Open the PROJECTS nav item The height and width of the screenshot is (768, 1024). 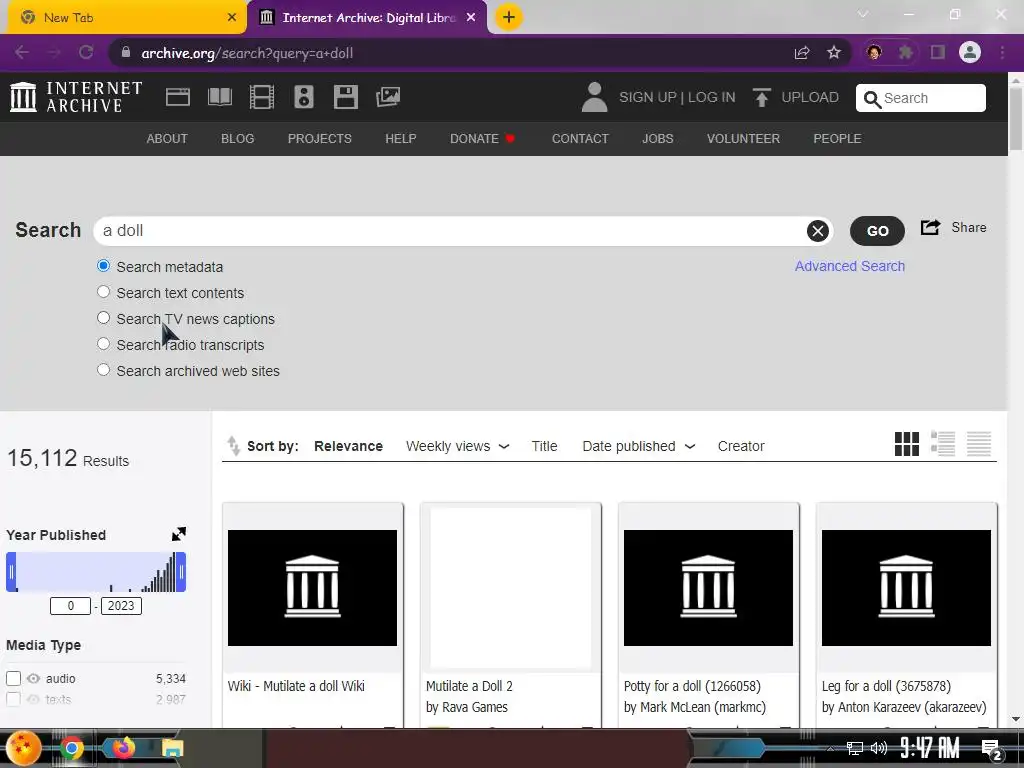tap(319, 138)
